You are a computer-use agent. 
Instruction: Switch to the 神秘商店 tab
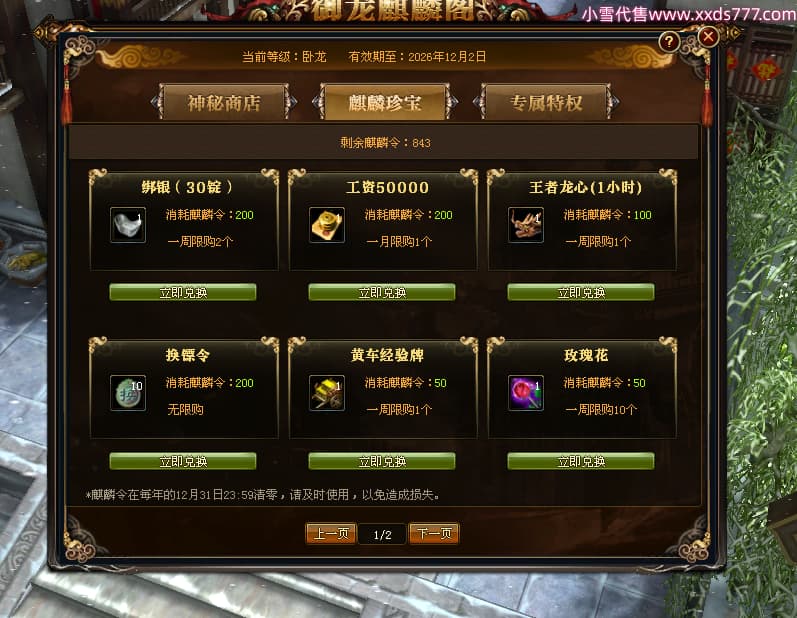click(224, 102)
